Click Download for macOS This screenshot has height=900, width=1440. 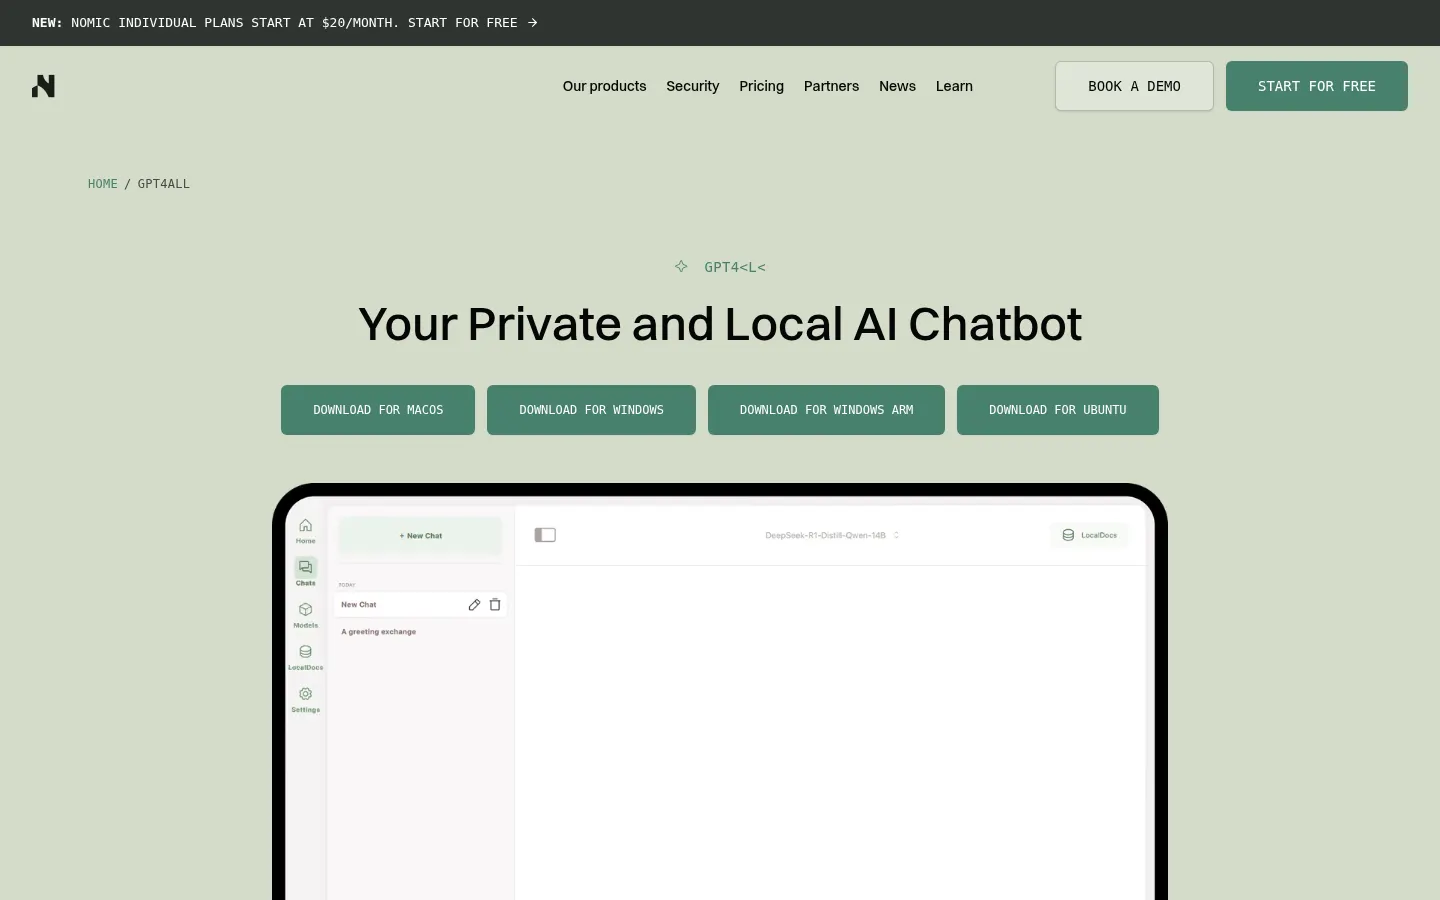[x=378, y=410]
